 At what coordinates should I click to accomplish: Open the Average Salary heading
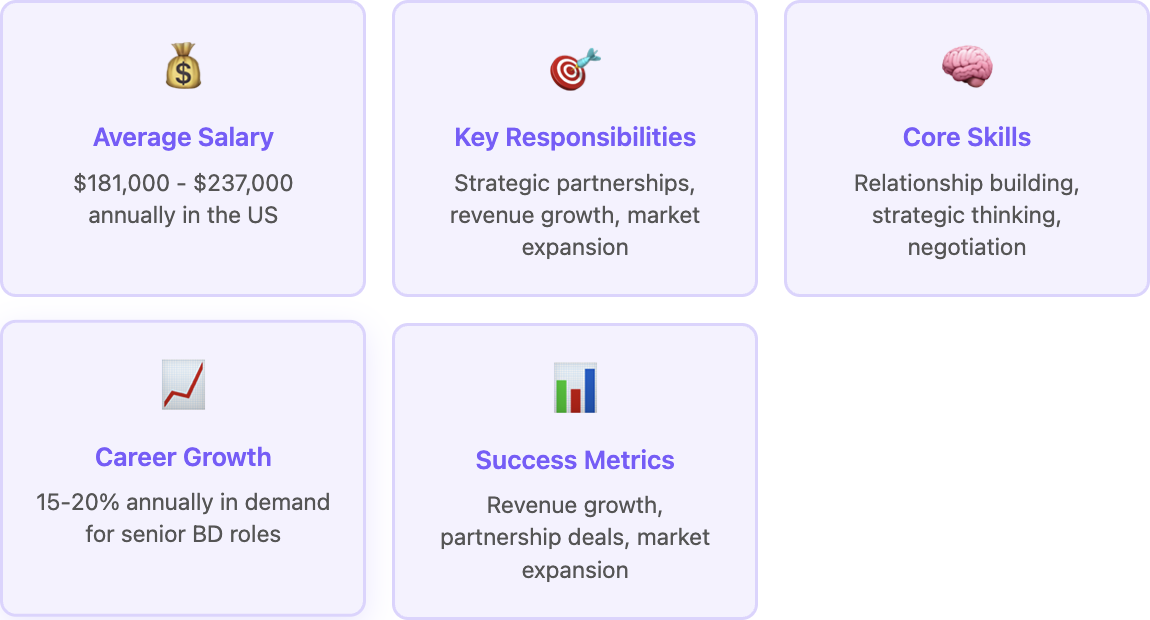183,137
